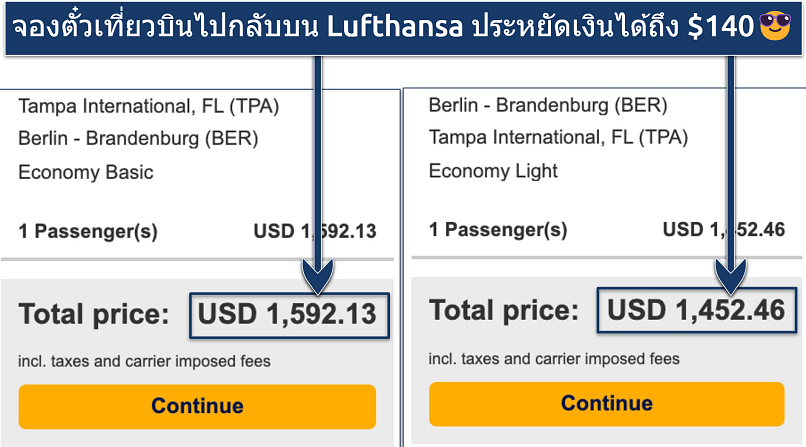Click the taxes note under the USD 1,592.13 total
This screenshot has width=806, height=447.
144,361
